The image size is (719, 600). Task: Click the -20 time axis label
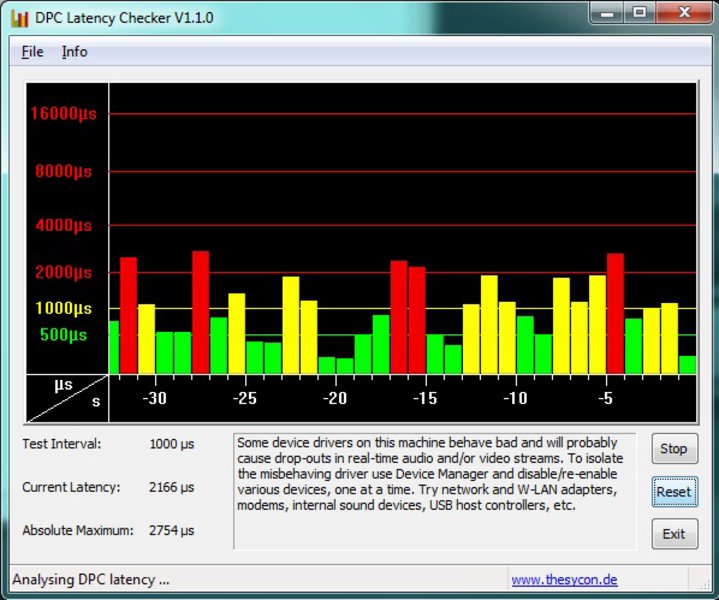click(x=335, y=398)
